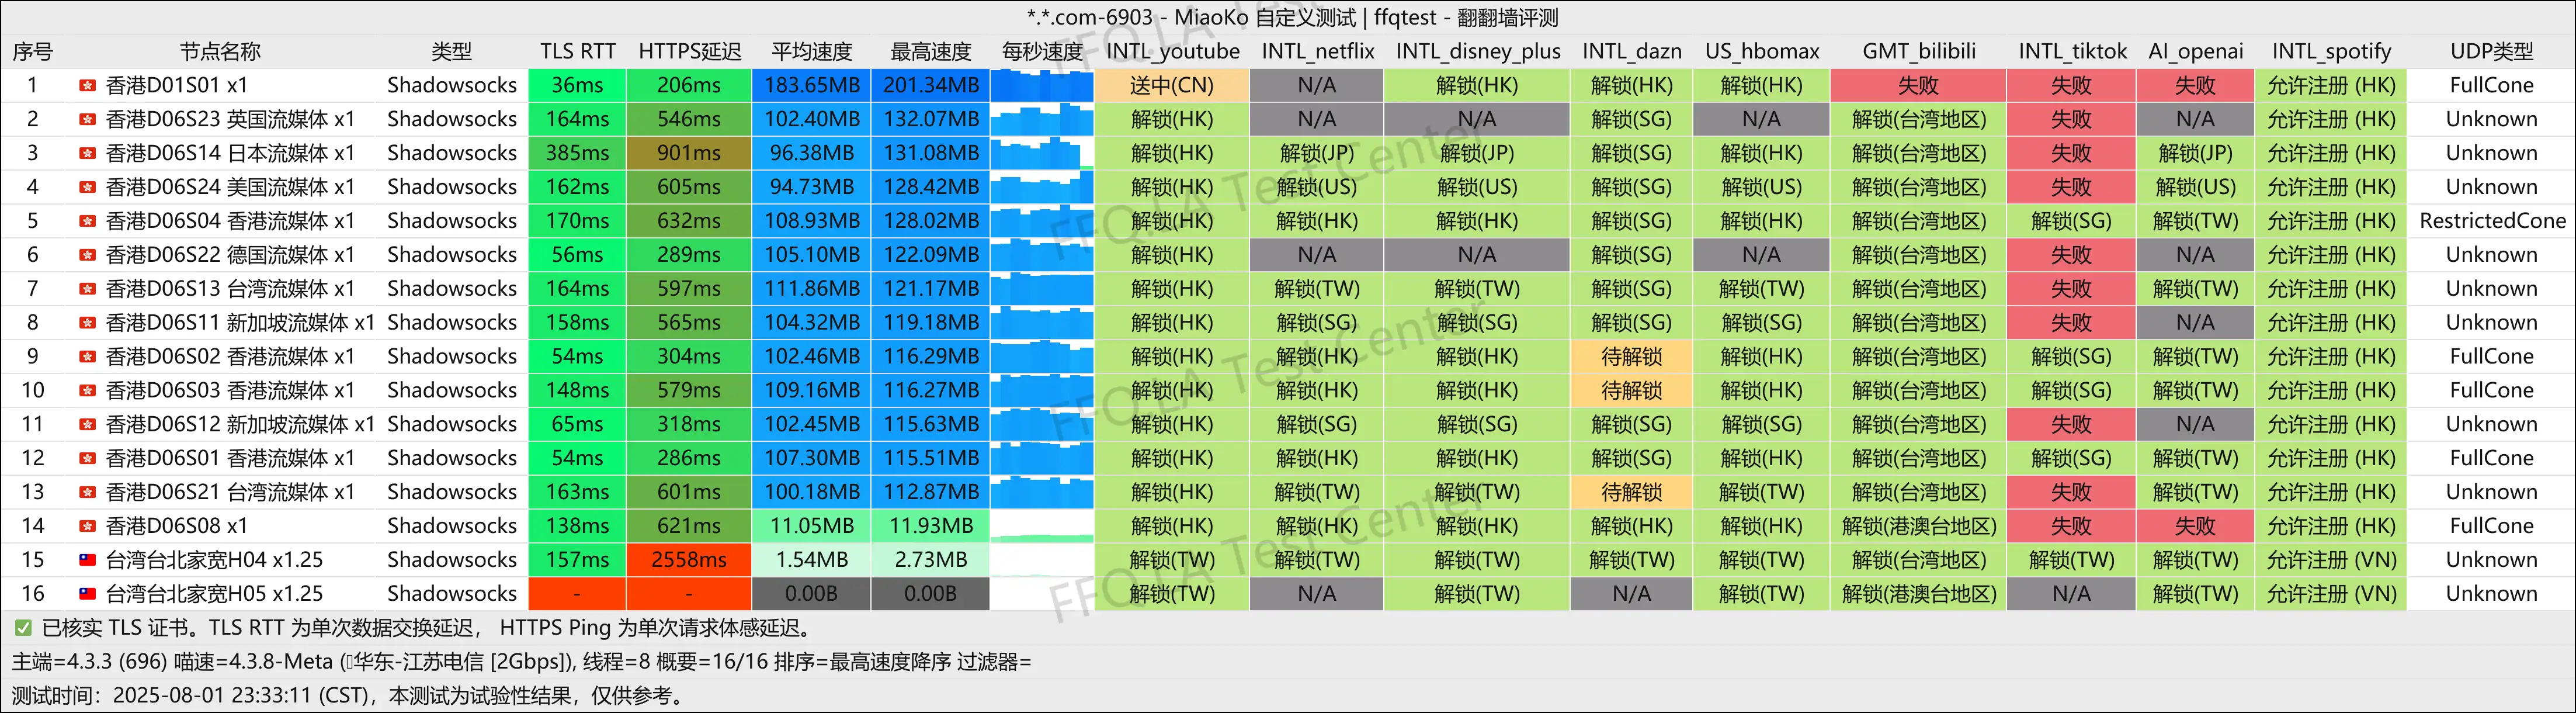Click the GMT_bilibili column header

point(1919,51)
